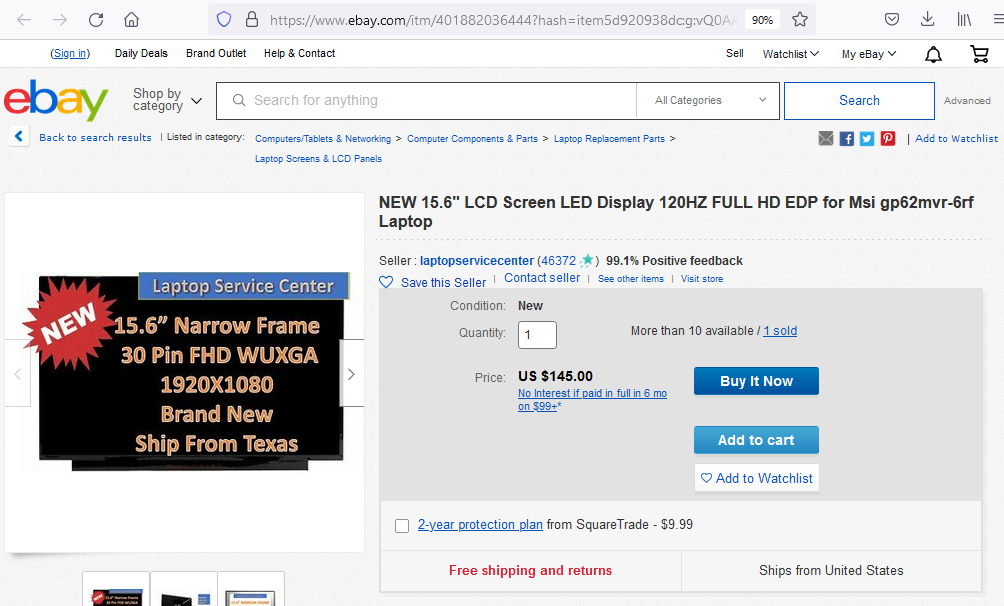Share listing on Pinterest icon

click(x=887, y=138)
